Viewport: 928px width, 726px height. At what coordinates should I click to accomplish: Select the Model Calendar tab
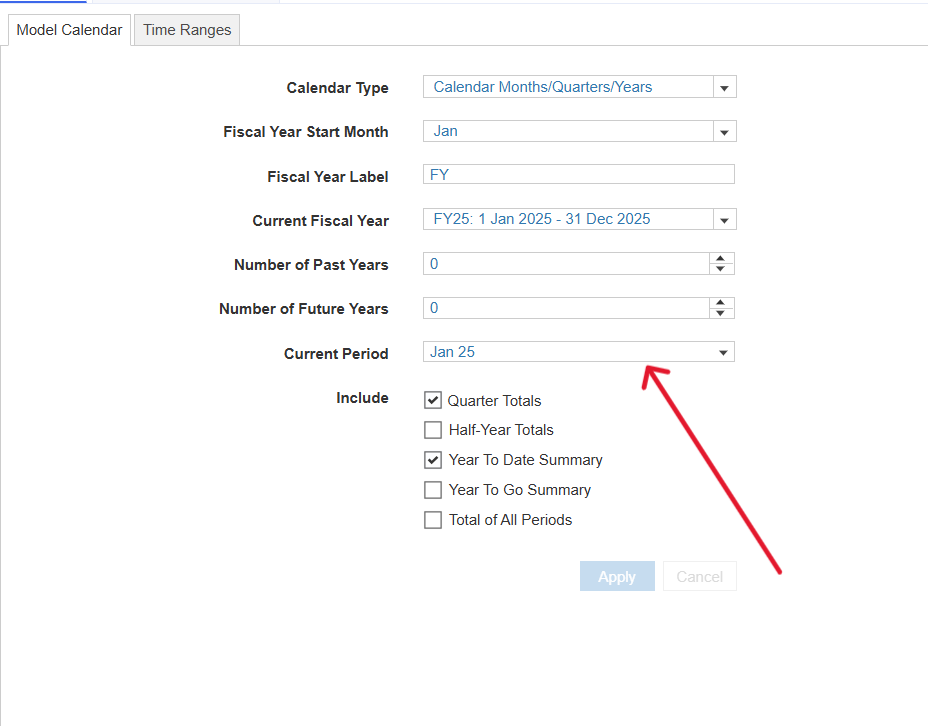tap(70, 30)
